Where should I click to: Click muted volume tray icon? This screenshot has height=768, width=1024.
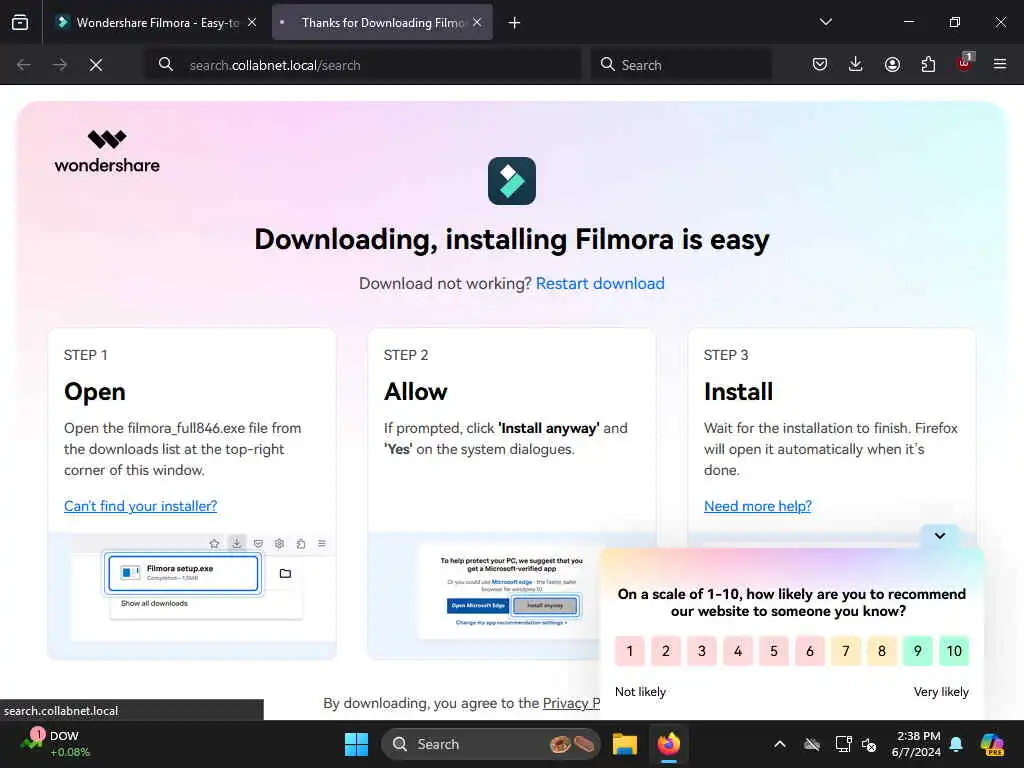pos(869,744)
